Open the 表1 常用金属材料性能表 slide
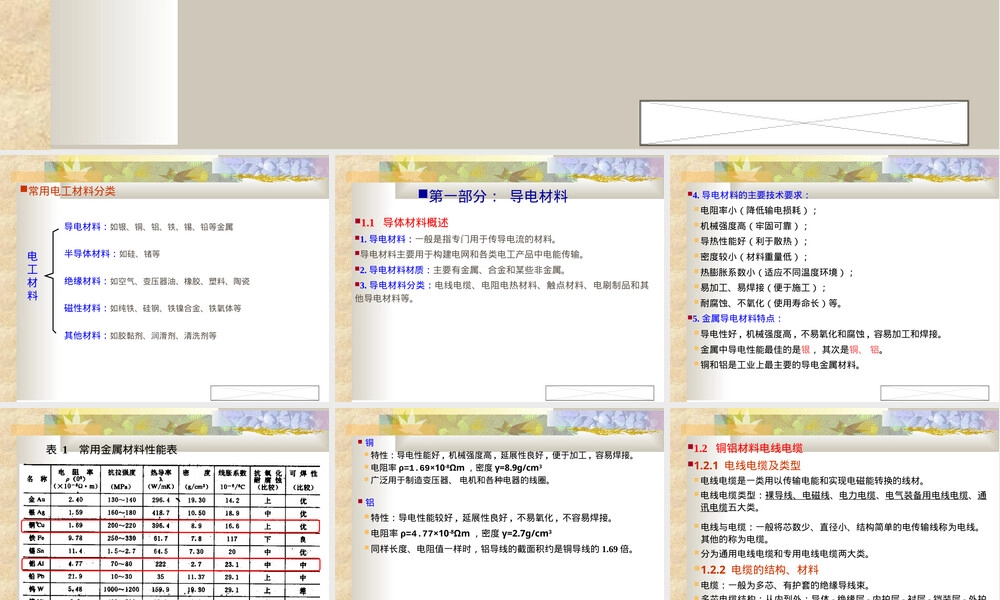 pyautogui.click(x=165, y=504)
